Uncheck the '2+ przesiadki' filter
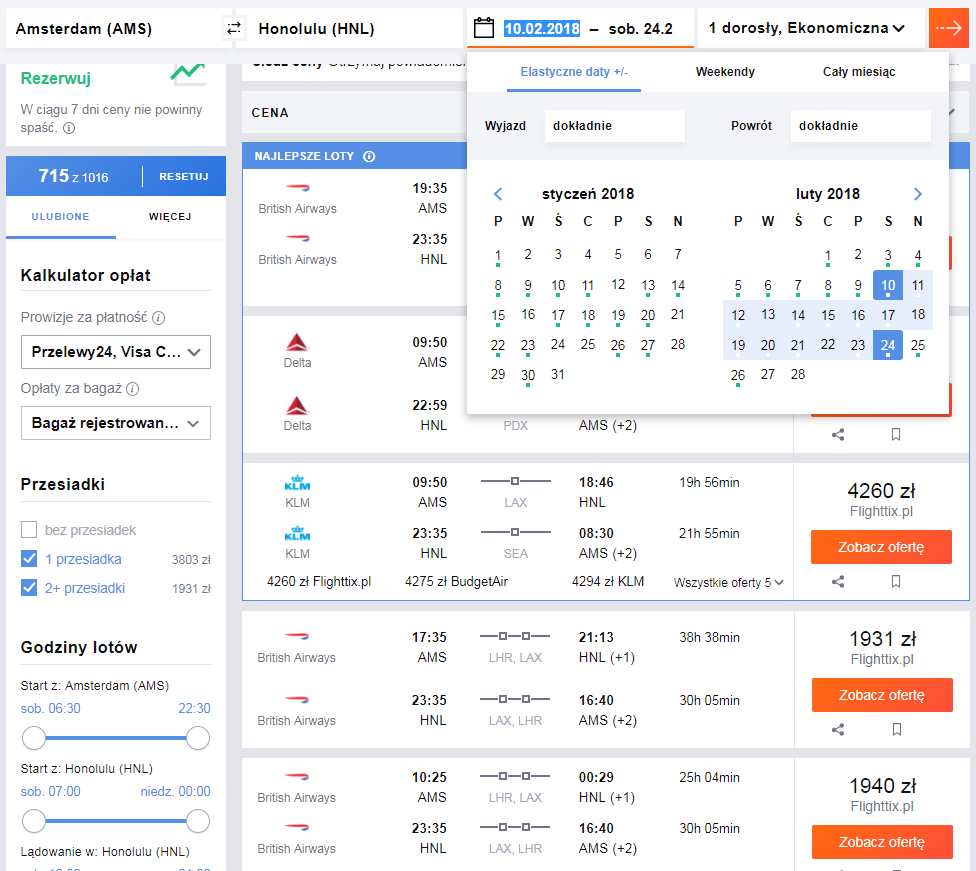The image size is (976, 871). pyautogui.click(x=29, y=588)
